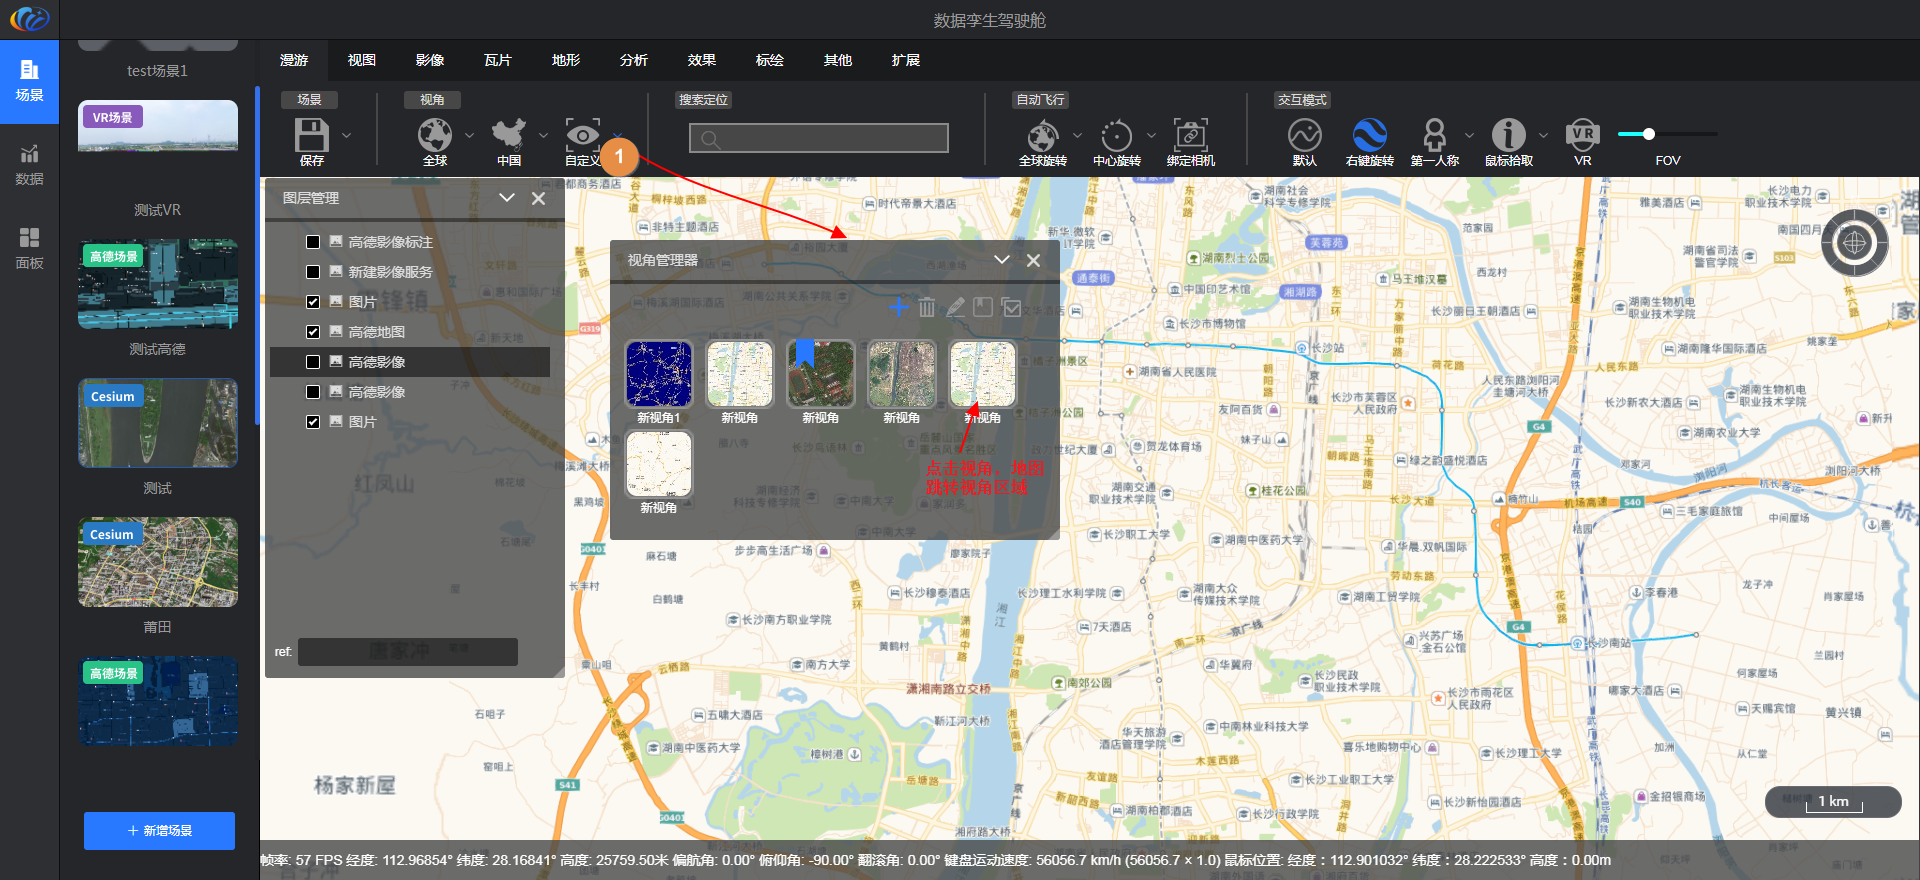The height and width of the screenshot is (880, 1920).
Task: Check the 高德影像标注 layer checkbox
Action: pos(313,242)
